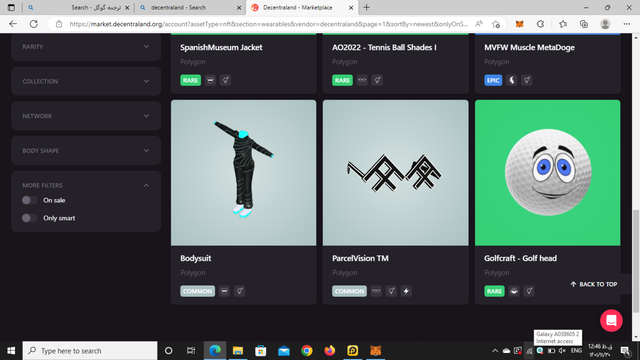Image resolution: width=640 pixels, height=360 pixels.
Task: Open browser Collections icon
Action: coord(584,24)
